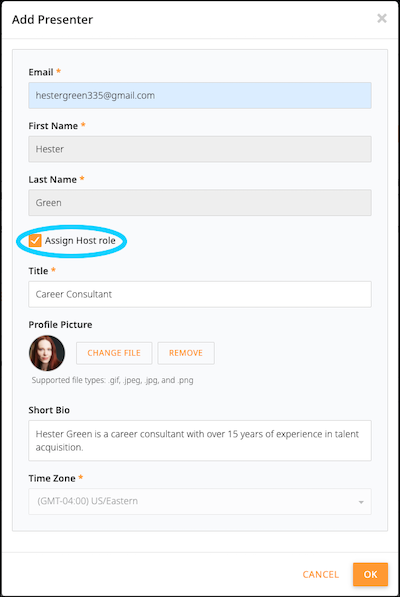
Task: Close the Add Presenter dialog with X
Action: click(x=382, y=18)
